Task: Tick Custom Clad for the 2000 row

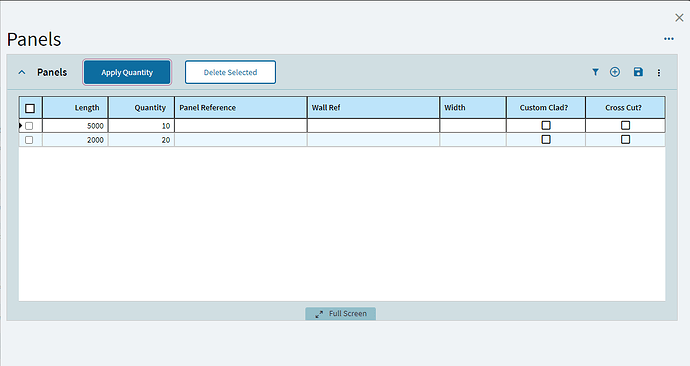Action: (546, 139)
